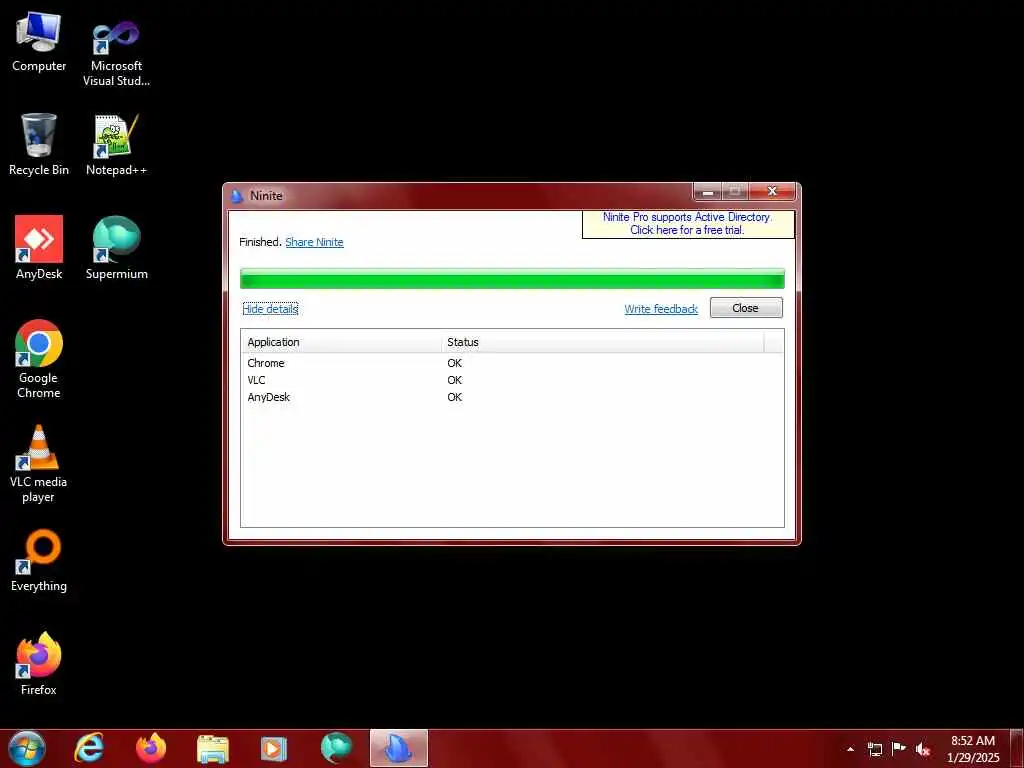Open Supermium from the taskbar
Viewport: 1024px width, 768px height.
[336, 748]
